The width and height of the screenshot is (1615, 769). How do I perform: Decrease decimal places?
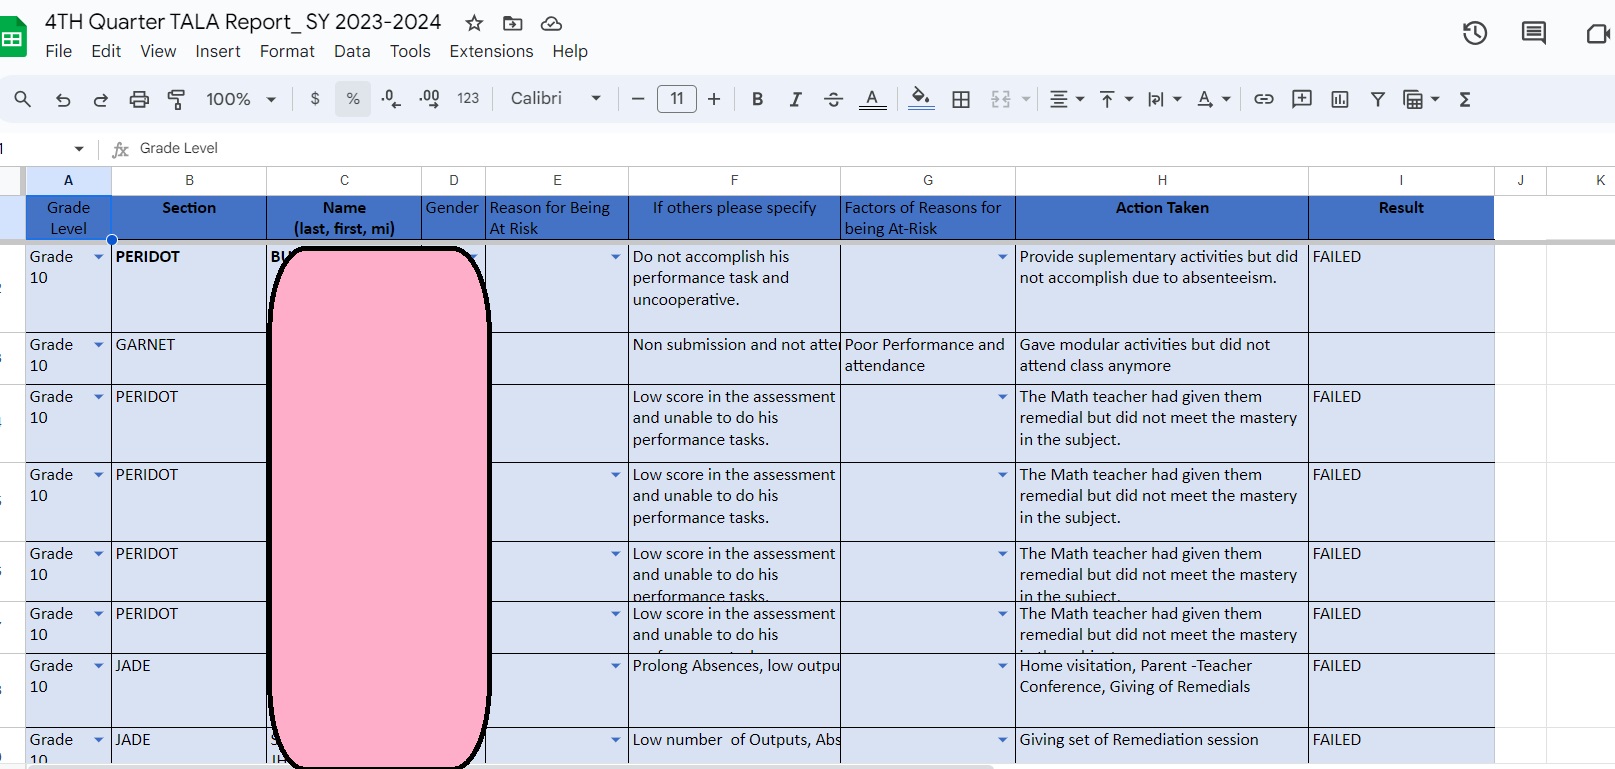[x=391, y=99]
